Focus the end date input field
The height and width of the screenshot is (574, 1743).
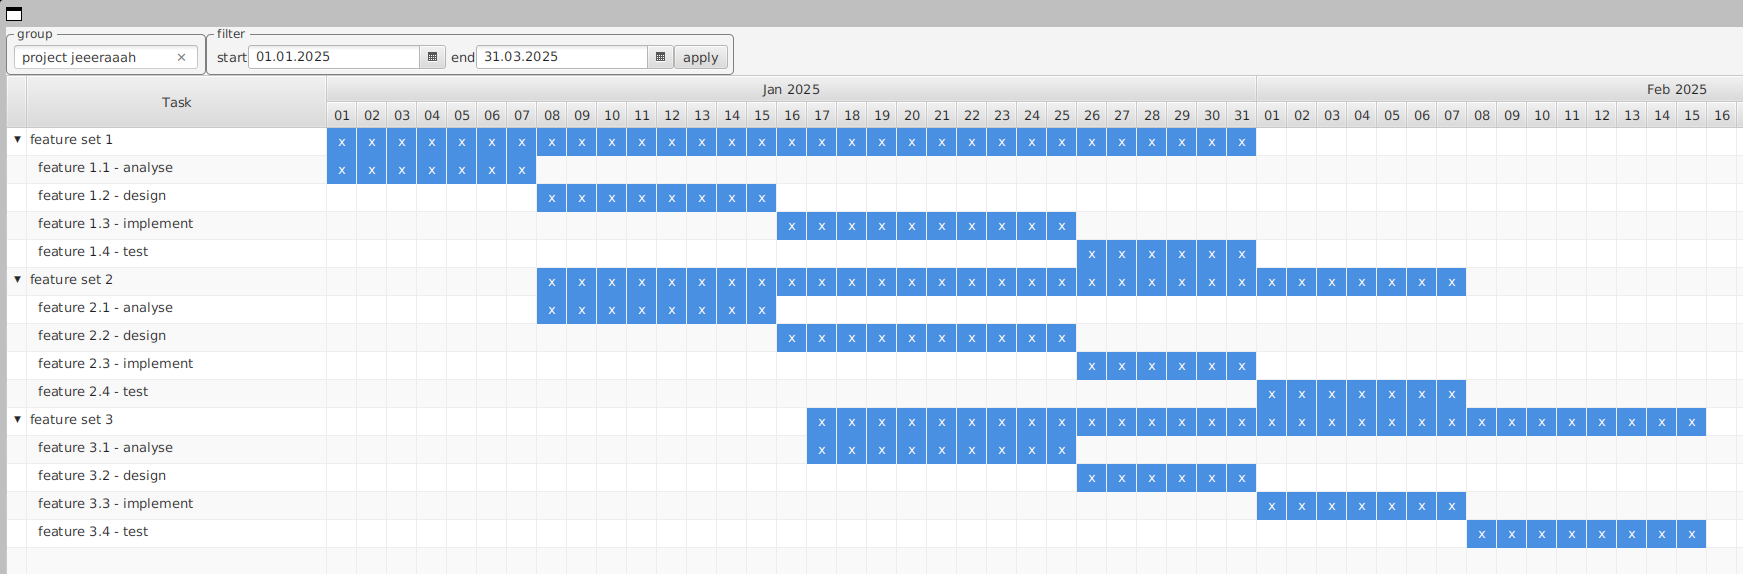pyautogui.click(x=562, y=57)
